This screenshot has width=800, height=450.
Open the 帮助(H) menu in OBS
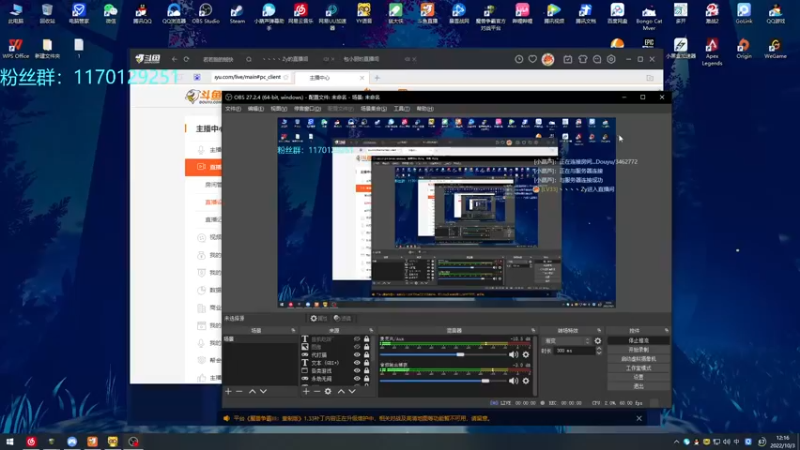425,109
